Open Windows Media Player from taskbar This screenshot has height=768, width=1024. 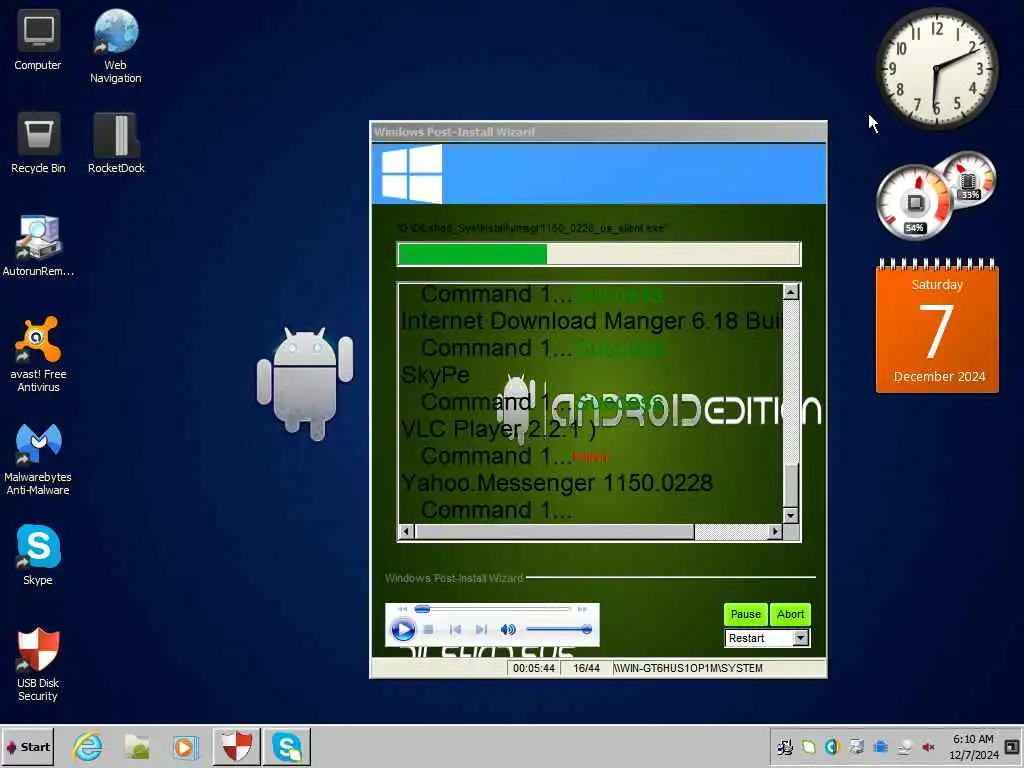point(185,746)
